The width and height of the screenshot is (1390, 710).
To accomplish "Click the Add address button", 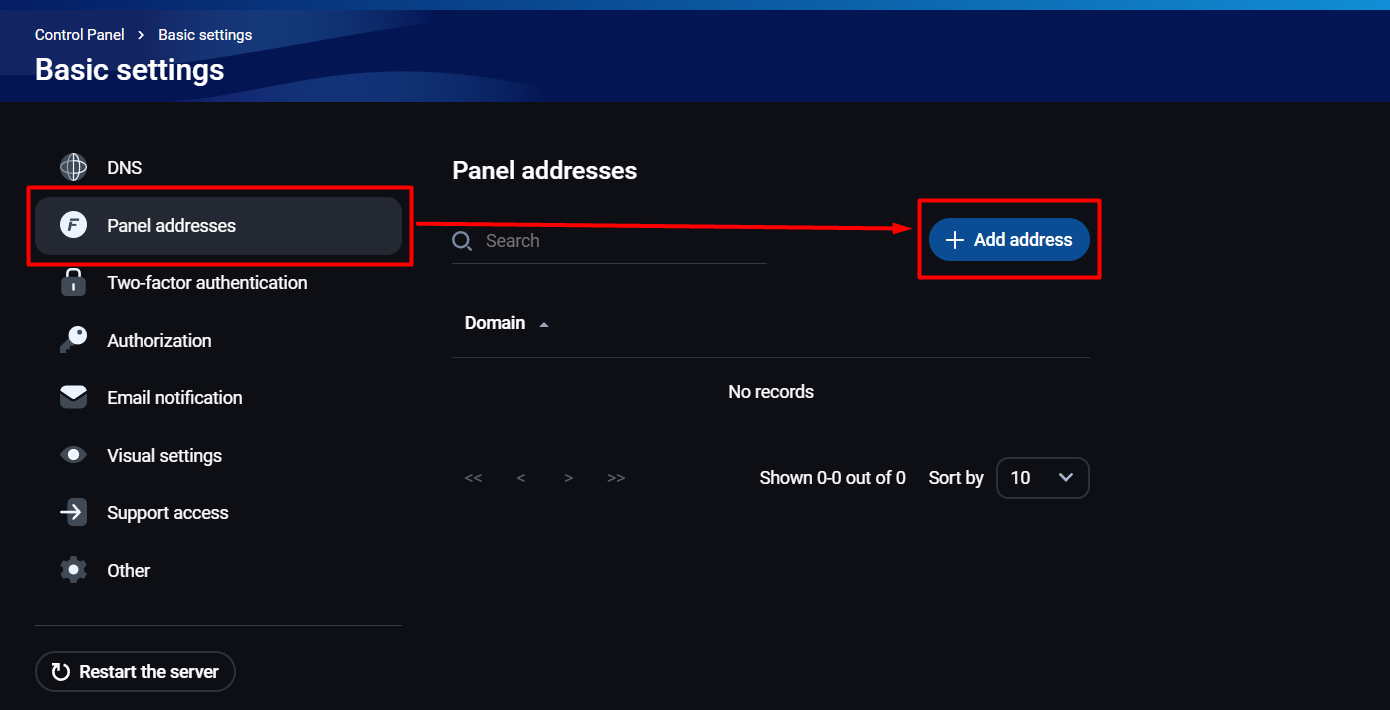I will [1009, 240].
